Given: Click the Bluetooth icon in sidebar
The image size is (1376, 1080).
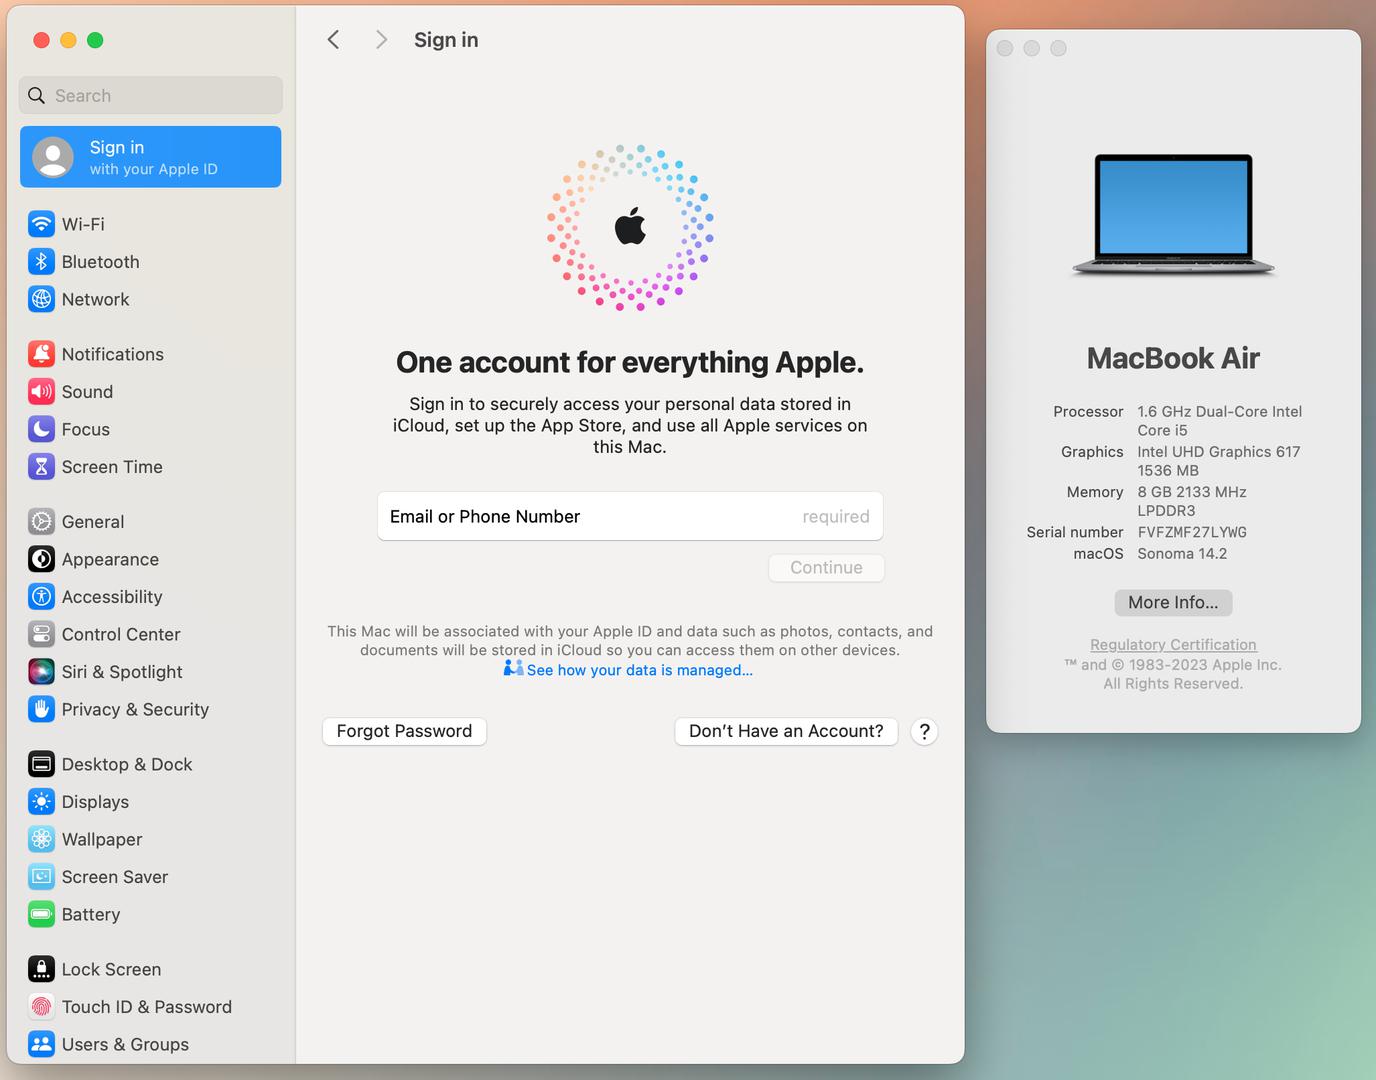Looking at the screenshot, I should click(x=41, y=262).
